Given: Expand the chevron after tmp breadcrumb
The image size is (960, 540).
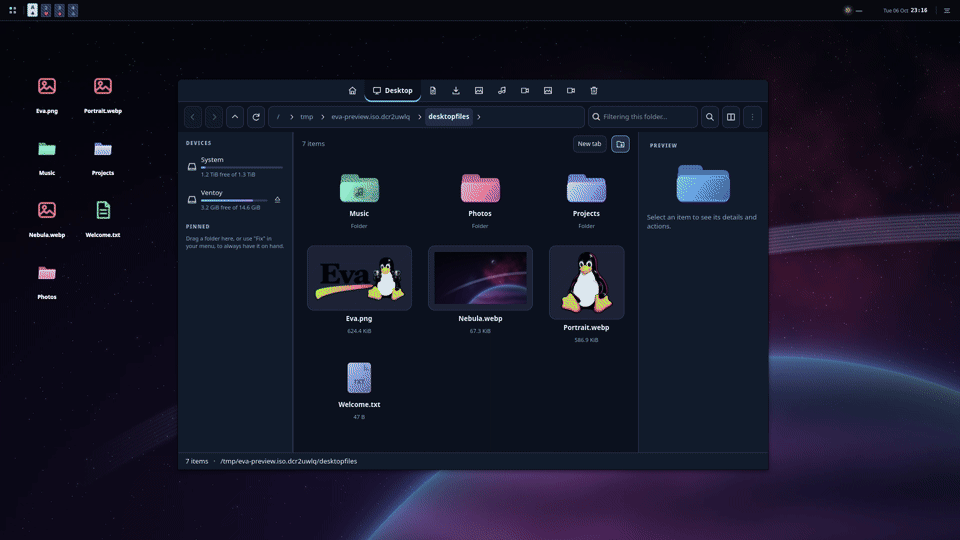Looking at the screenshot, I should coord(323,117).
